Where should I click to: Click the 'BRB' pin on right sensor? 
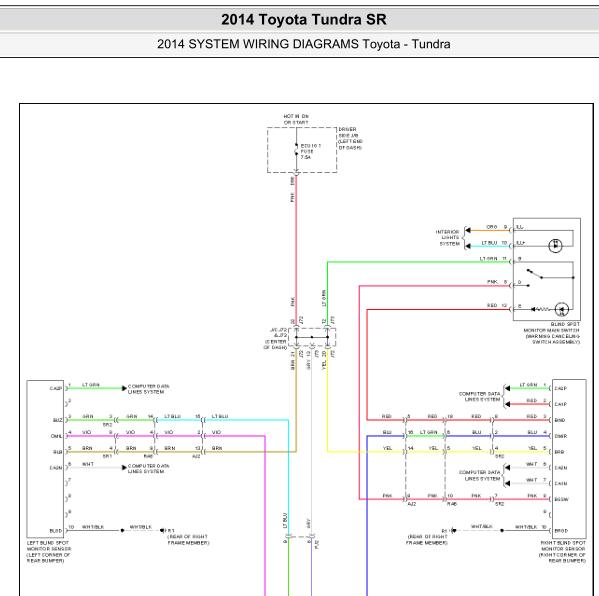click(559, 452)
